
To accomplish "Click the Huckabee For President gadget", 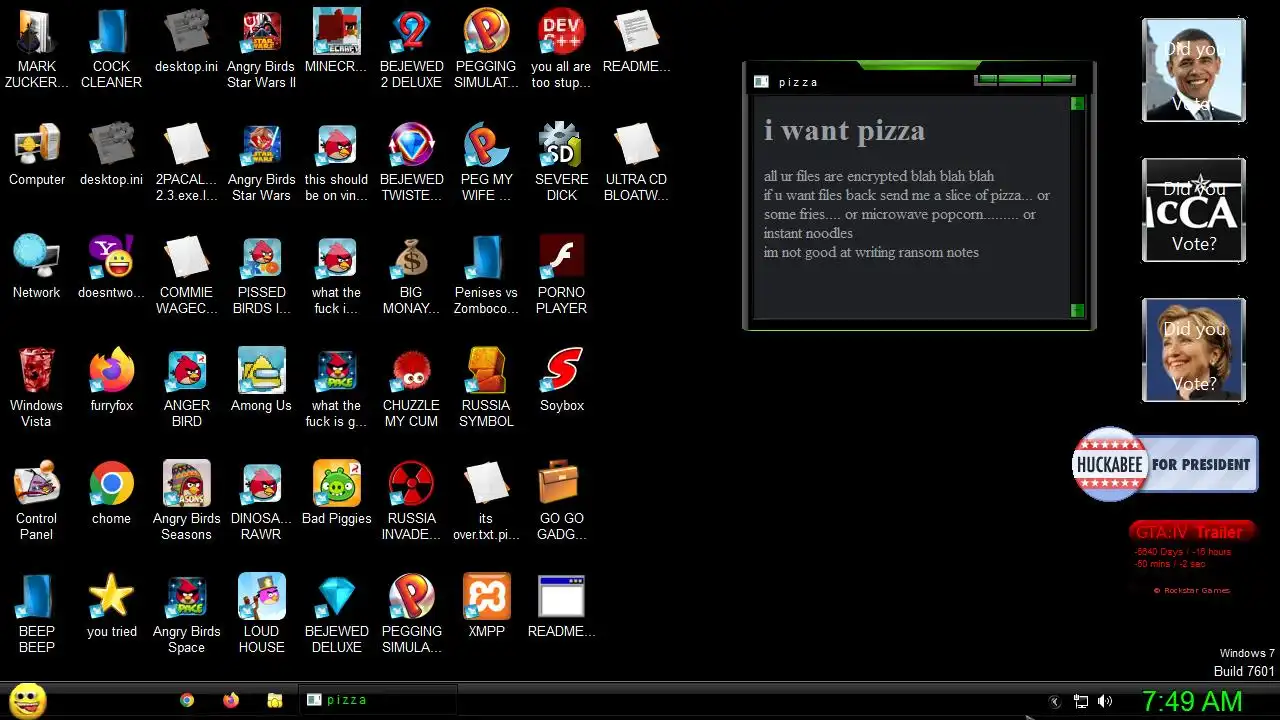I will [x=1164, y=464].
